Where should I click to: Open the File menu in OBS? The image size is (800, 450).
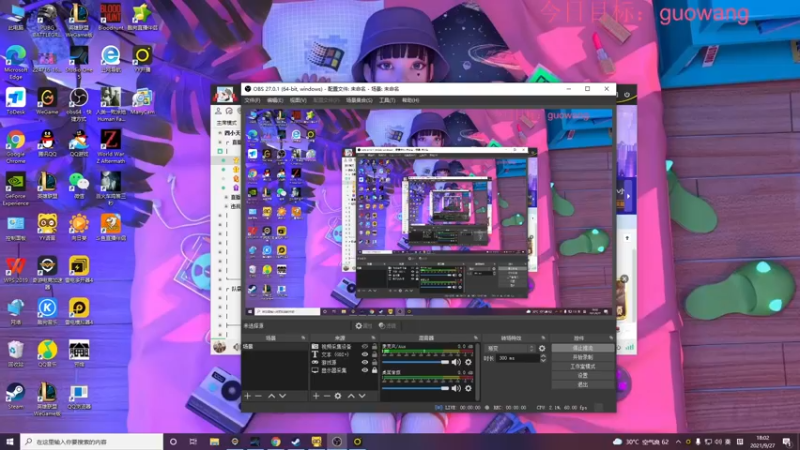pyautogui.click(x=252, y=101)
